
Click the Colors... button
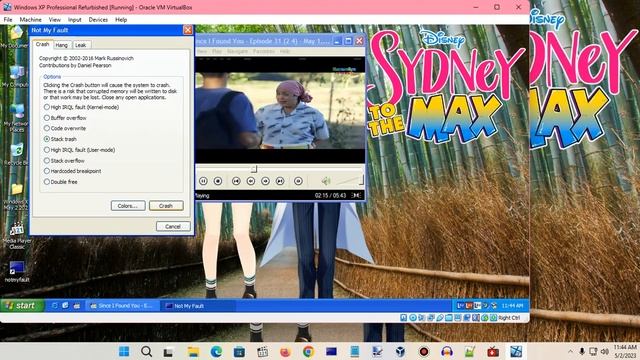(x=128, y=206)
